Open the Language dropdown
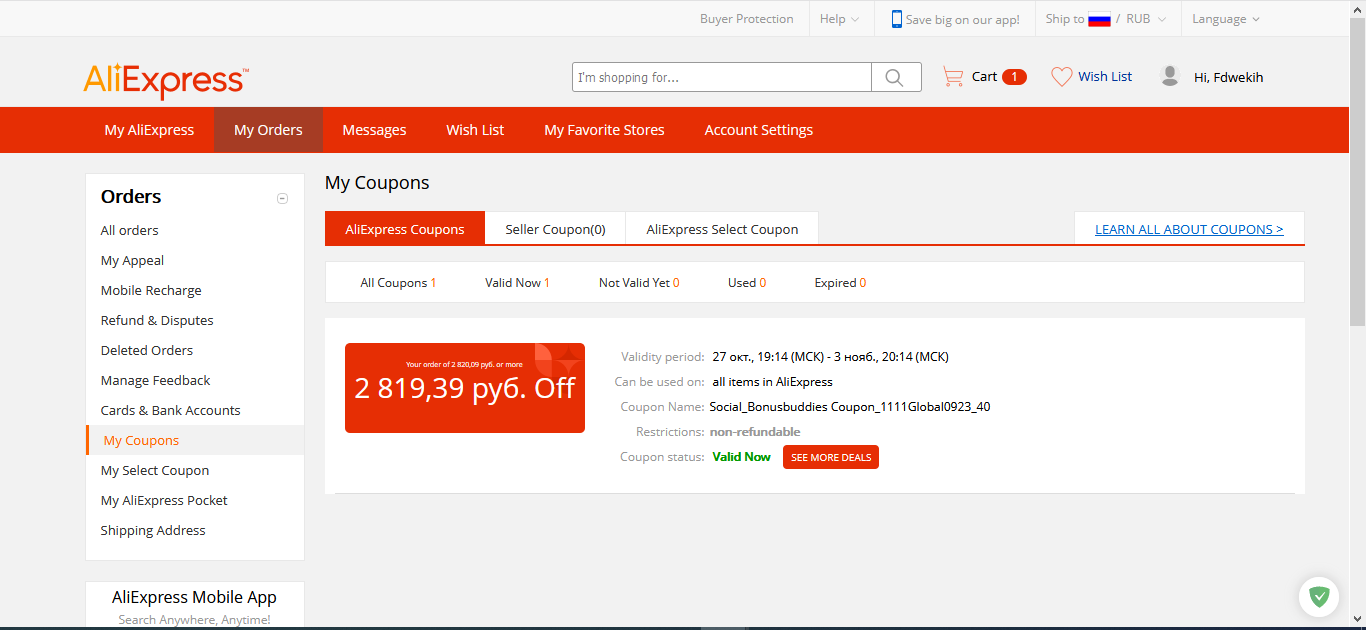Viewport: 1366px width, 630px height. coord(1225,19)
